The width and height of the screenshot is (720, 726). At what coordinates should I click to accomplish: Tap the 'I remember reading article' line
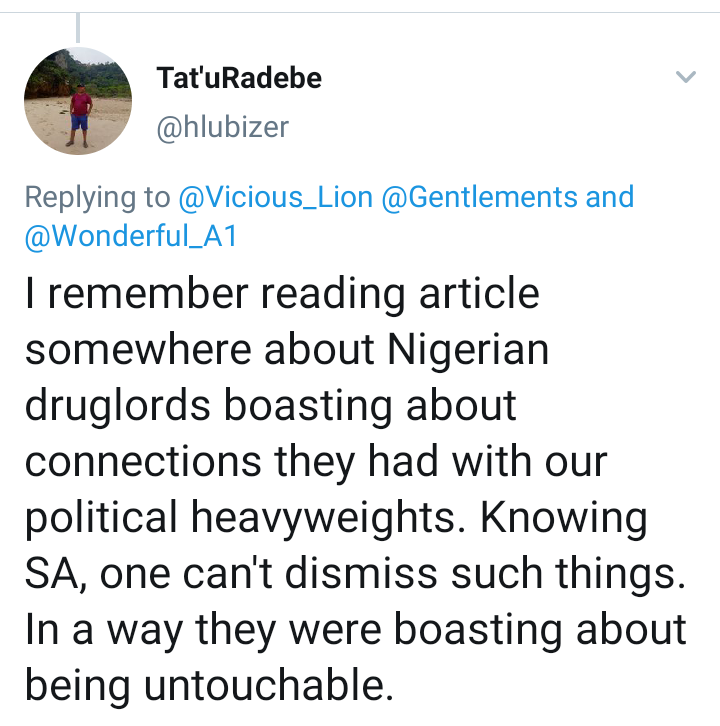coord(282,294)
